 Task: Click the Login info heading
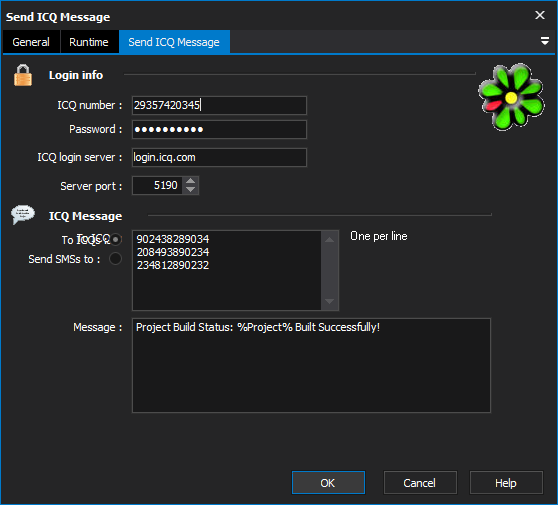coord(76,75)
